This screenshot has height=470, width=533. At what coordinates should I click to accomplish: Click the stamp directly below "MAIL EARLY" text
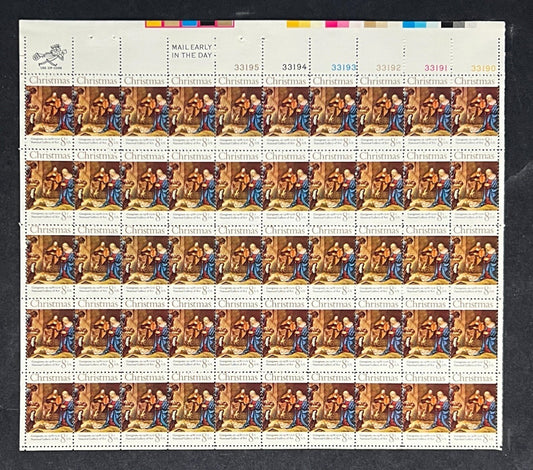pyautogui.click(x=192, y=112)
